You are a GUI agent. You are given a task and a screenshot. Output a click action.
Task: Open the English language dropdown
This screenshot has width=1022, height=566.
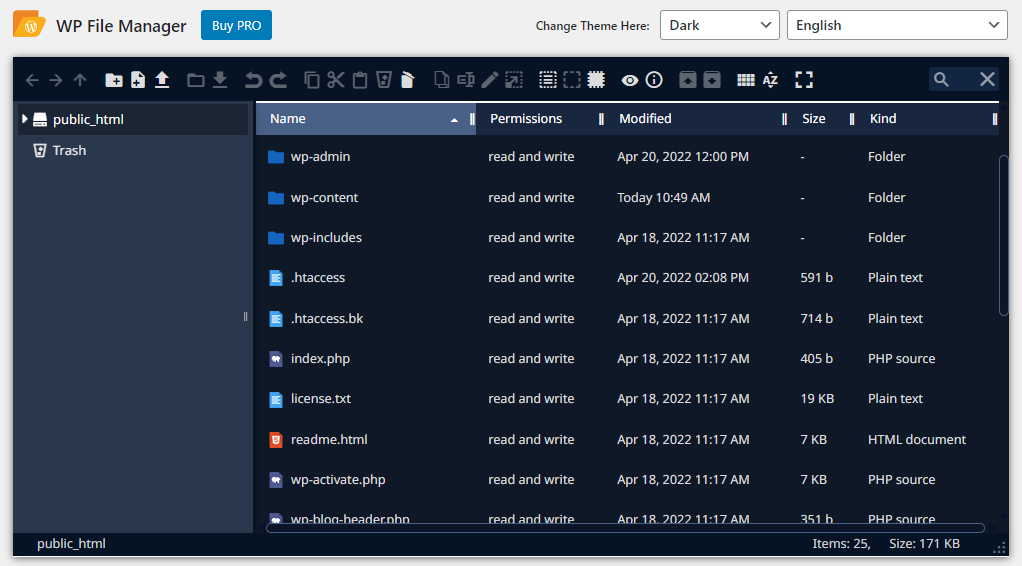896,26
